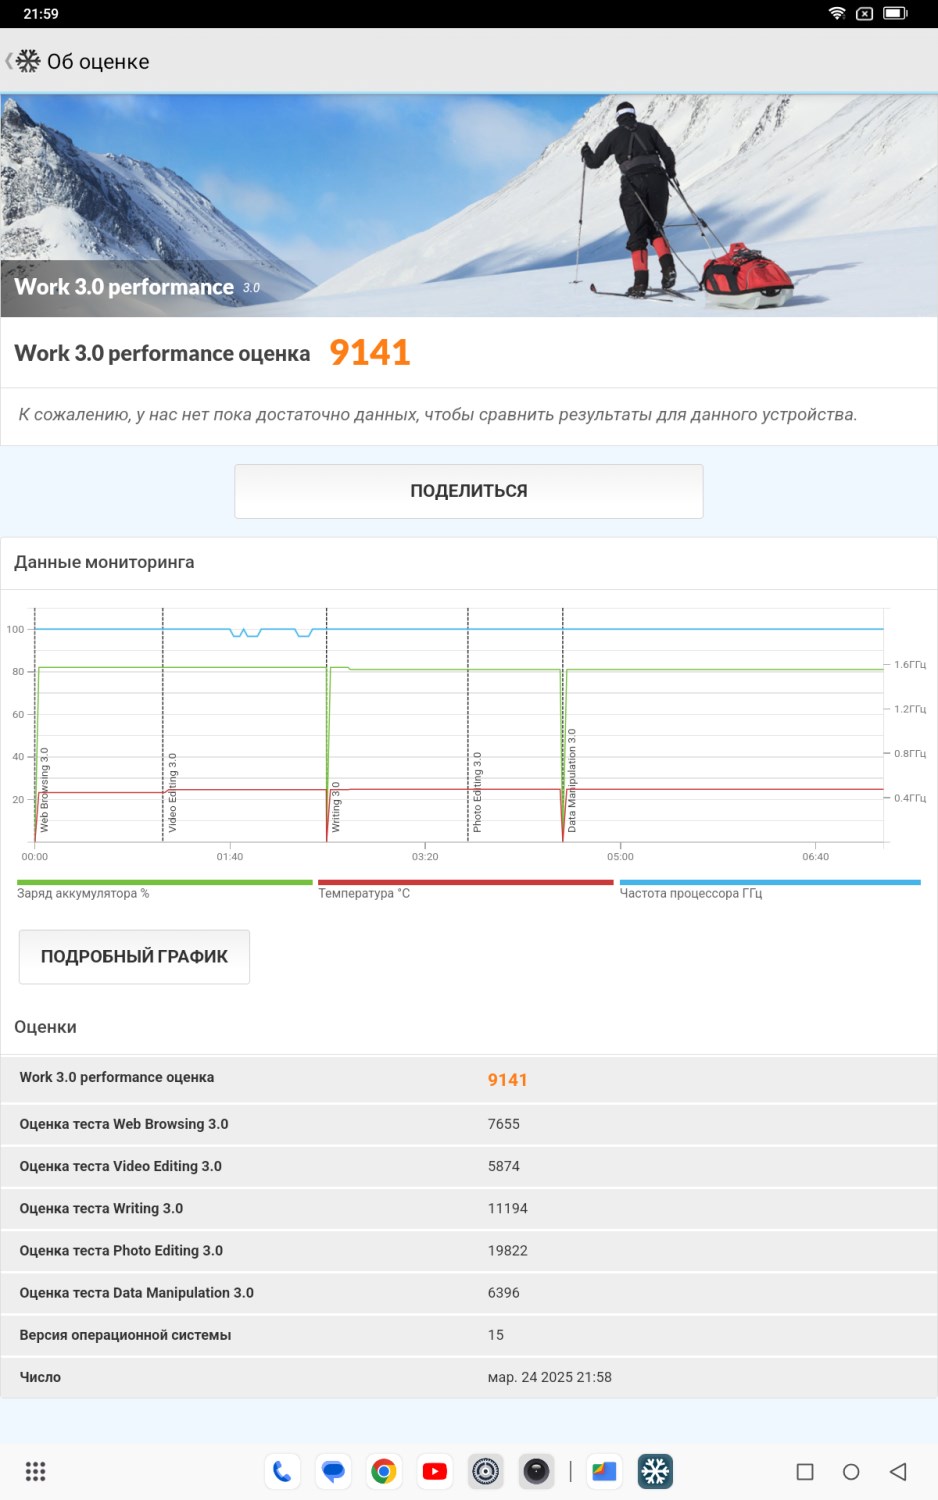This screenshot has width=938, height=1500.
Task: Tap the 5874 Video Editing score value
Action: point(504,1166)
